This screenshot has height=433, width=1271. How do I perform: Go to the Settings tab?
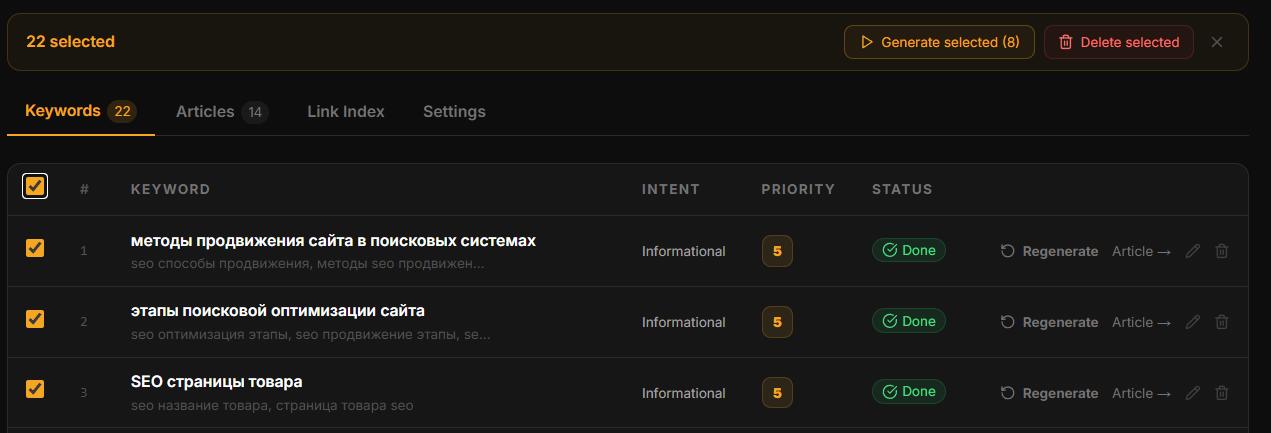point(454,111)
